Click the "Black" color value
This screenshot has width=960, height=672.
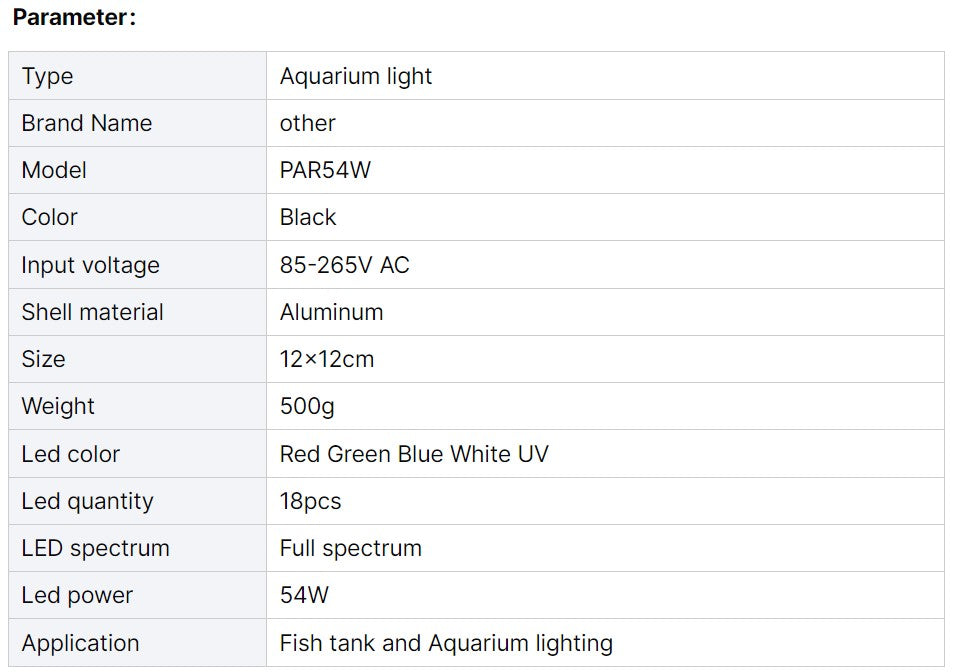tap(308, 218)
